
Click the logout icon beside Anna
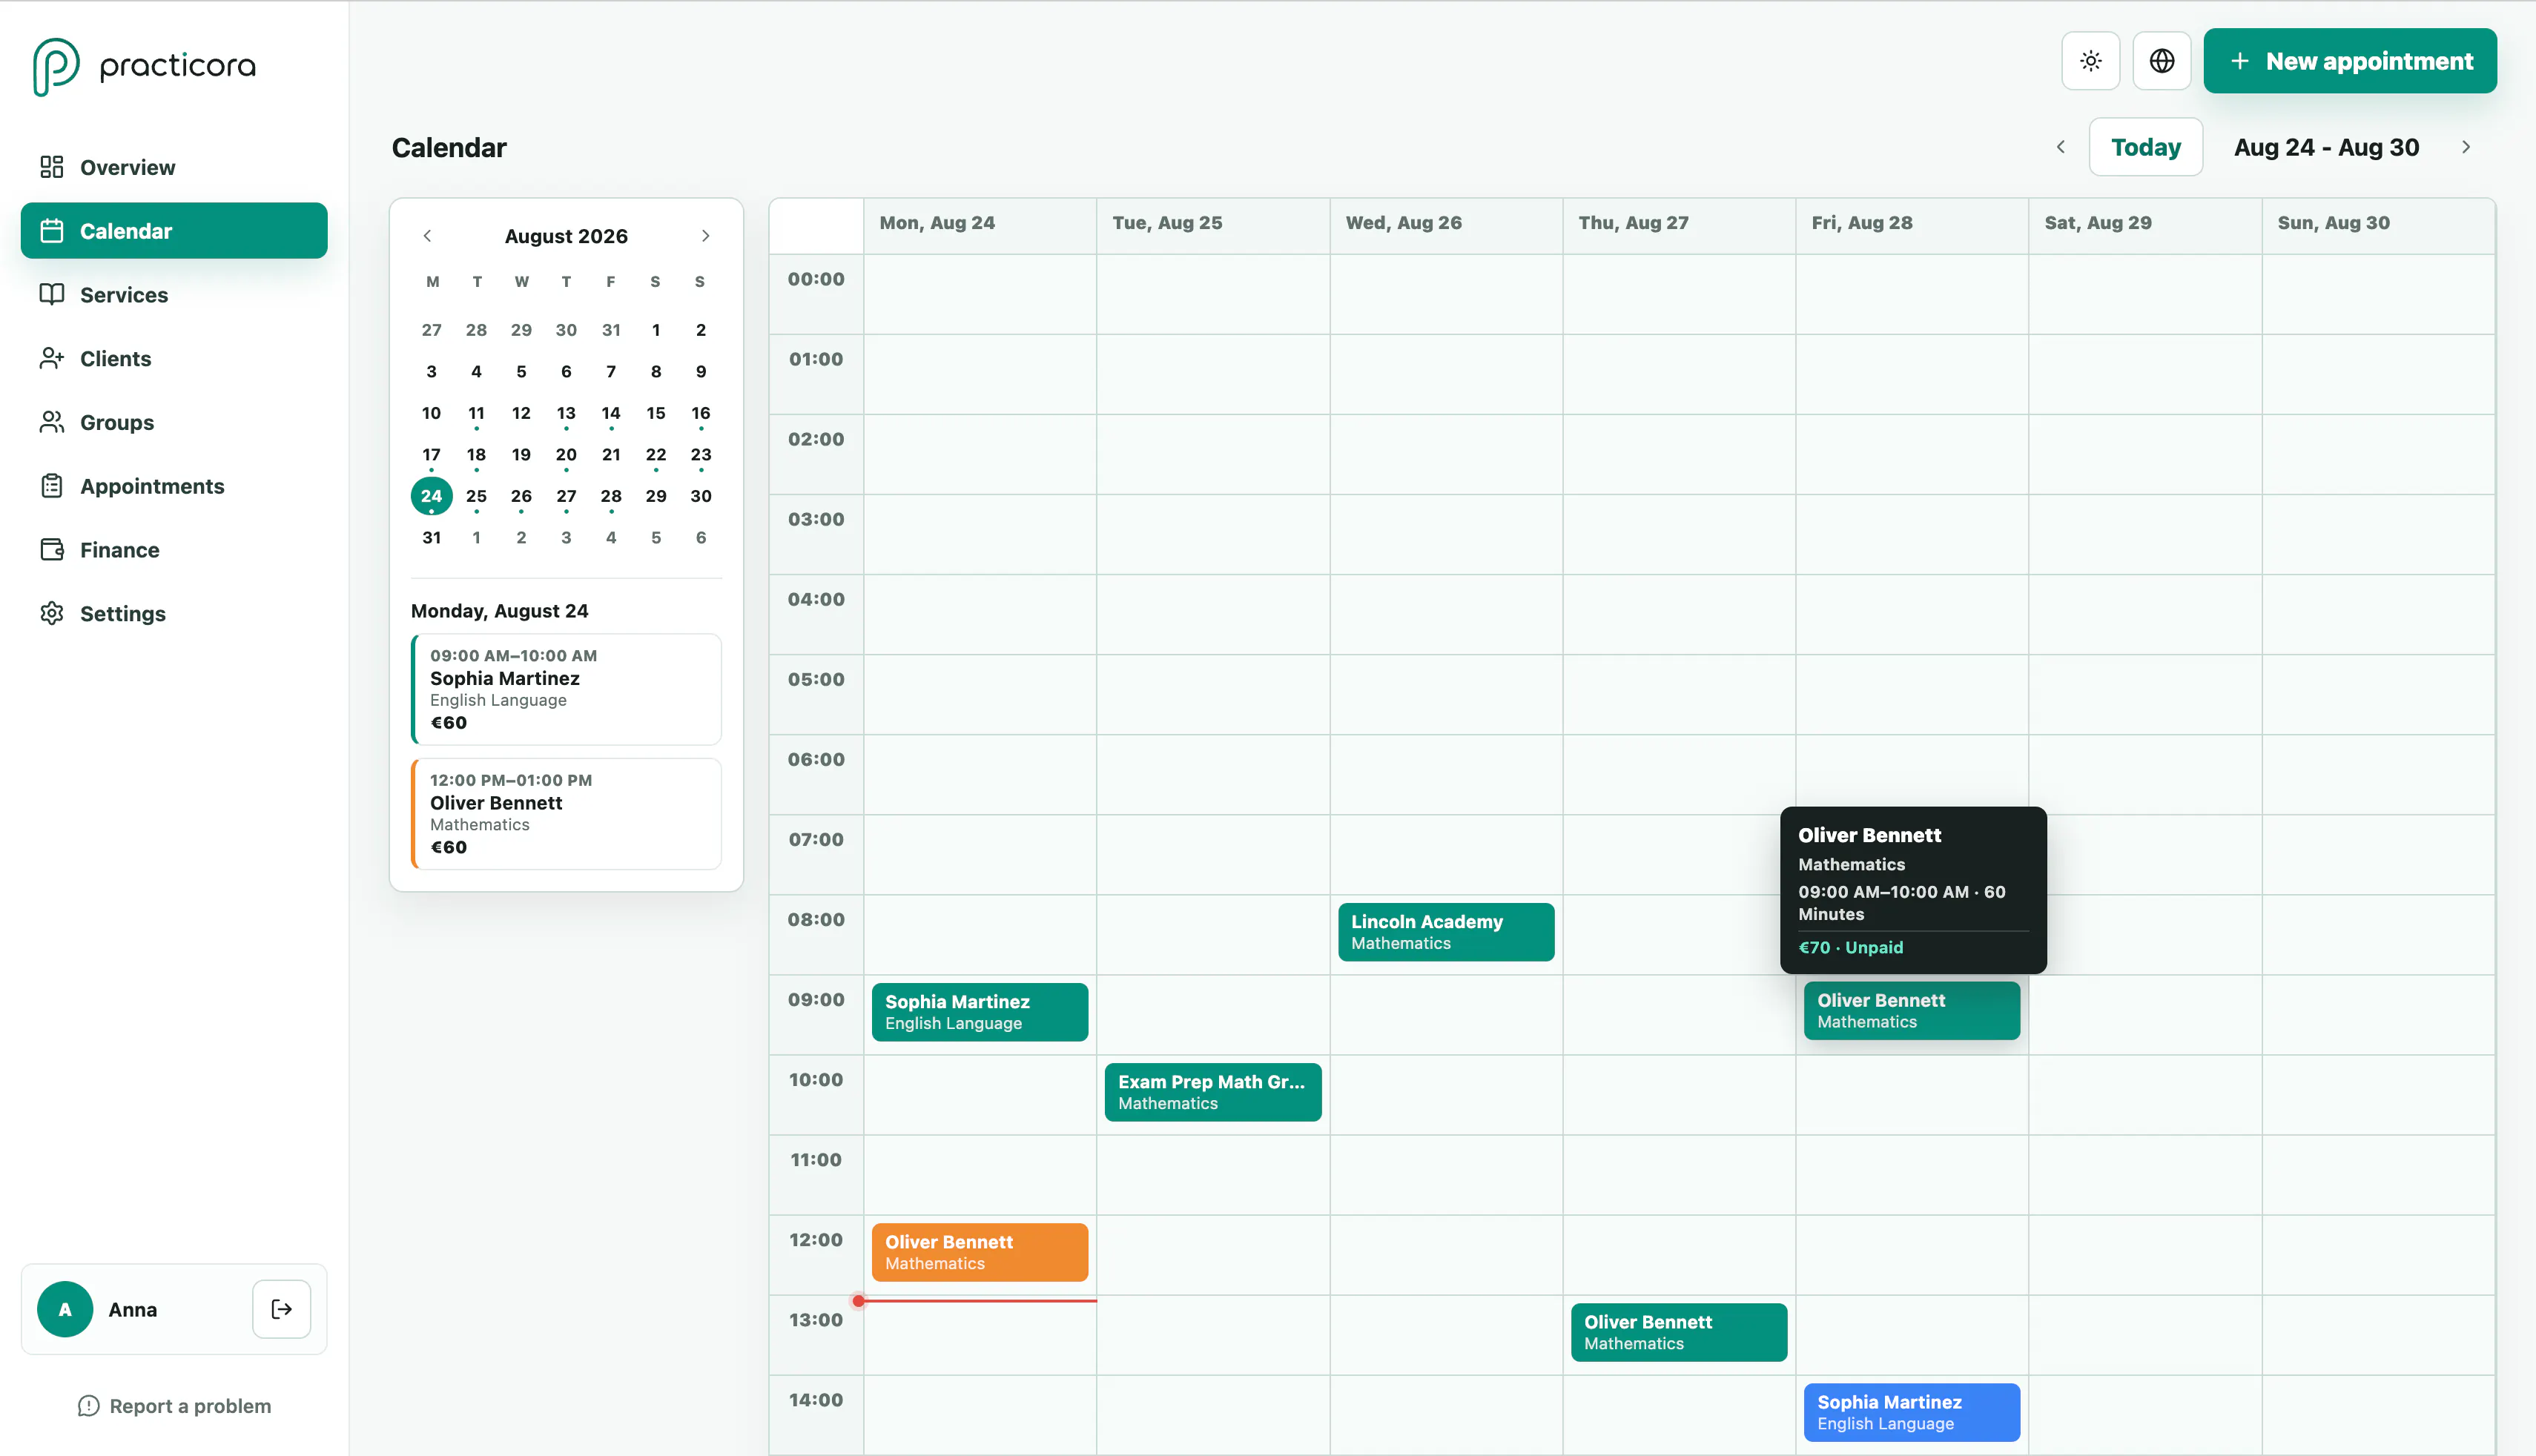[281, 1309]
